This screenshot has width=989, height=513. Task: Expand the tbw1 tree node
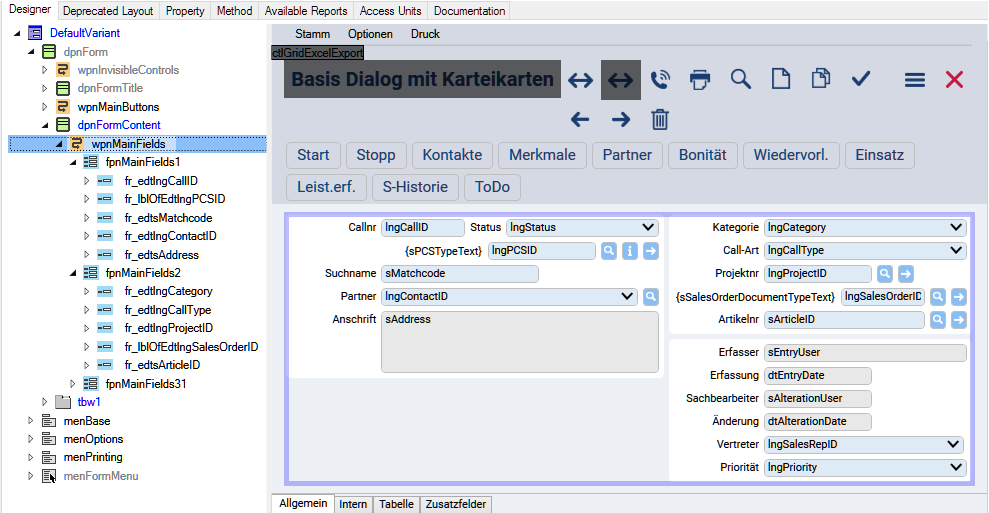pos(45,402)
